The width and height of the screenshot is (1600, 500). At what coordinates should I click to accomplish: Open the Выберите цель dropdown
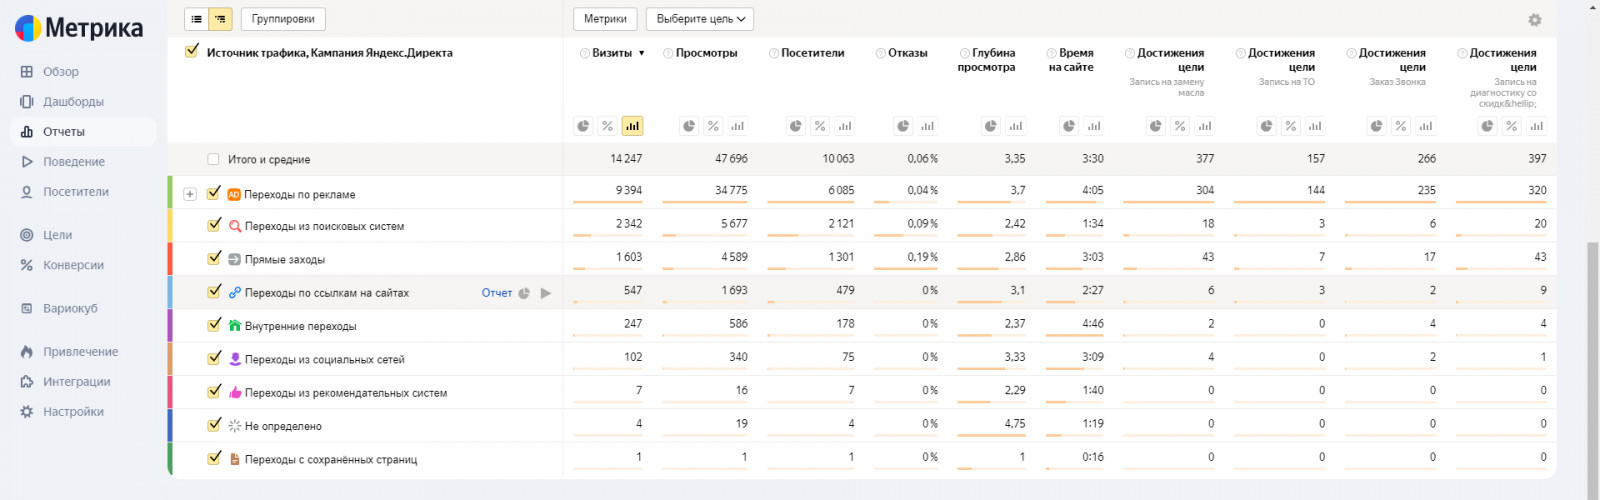pos(700,19)
